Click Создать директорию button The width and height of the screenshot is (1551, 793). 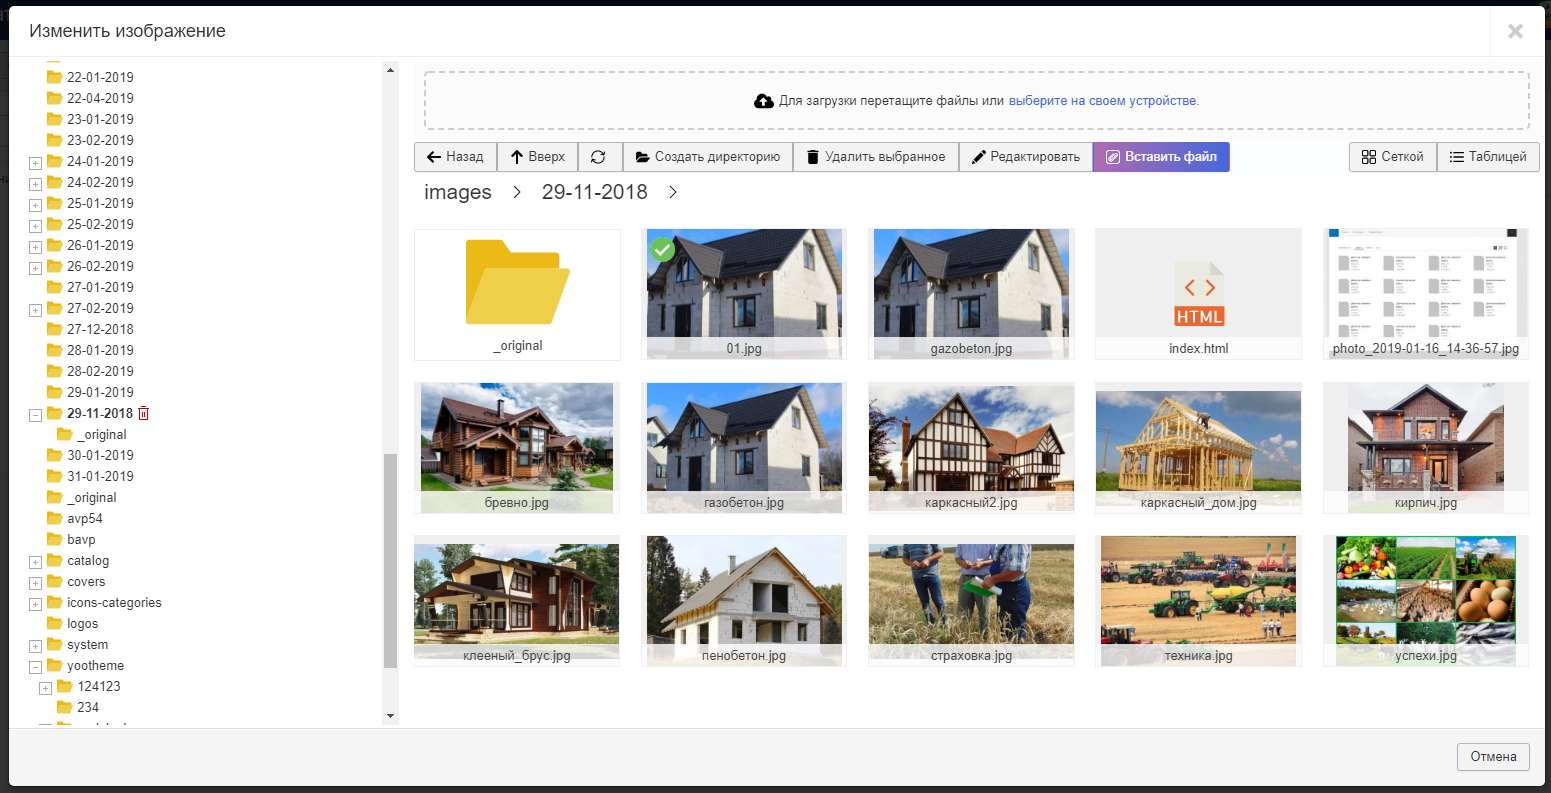708,157
